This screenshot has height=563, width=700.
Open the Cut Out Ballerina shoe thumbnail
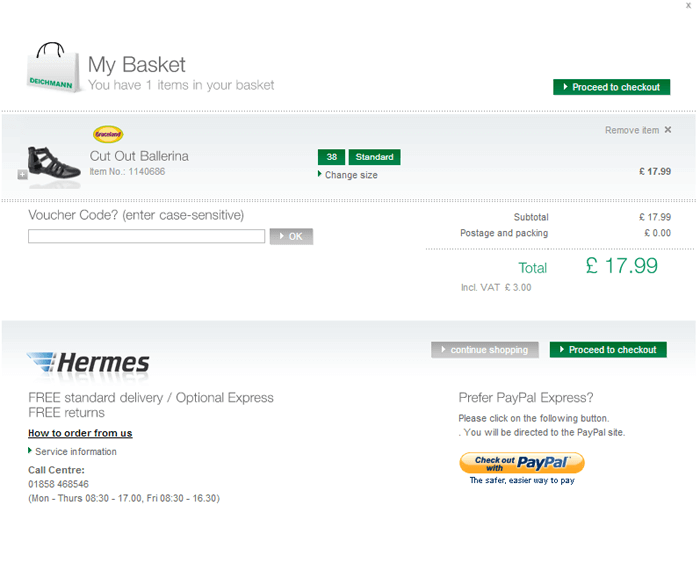52,161
